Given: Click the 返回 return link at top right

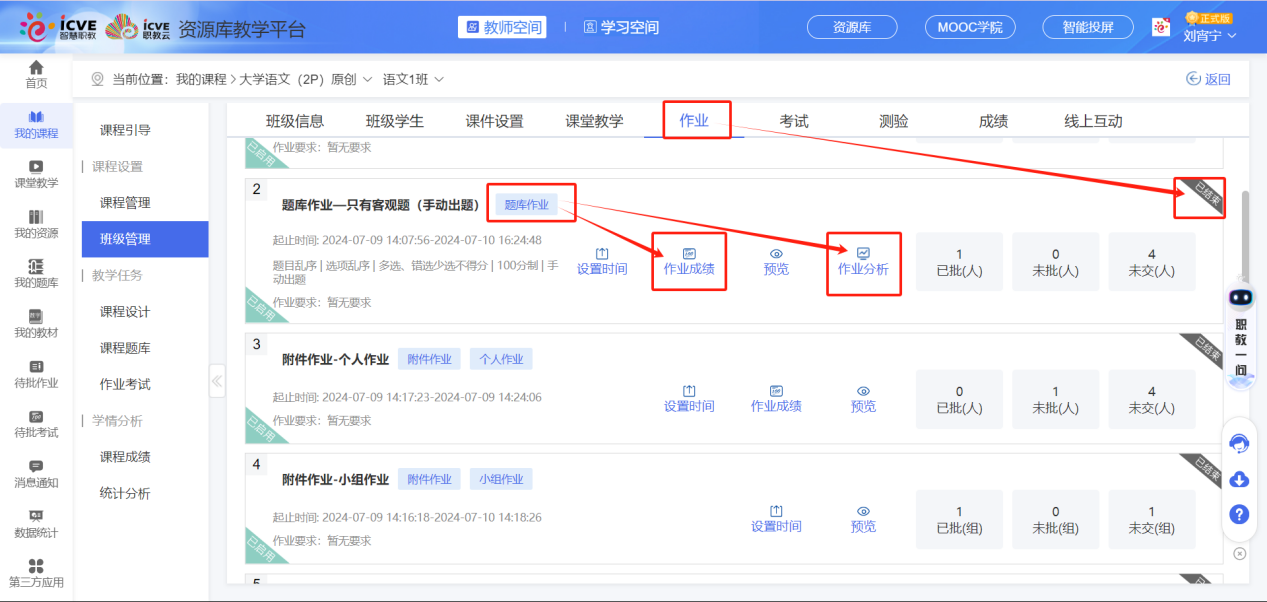Looking at the screenshot, I should (x=1207, y=77).
